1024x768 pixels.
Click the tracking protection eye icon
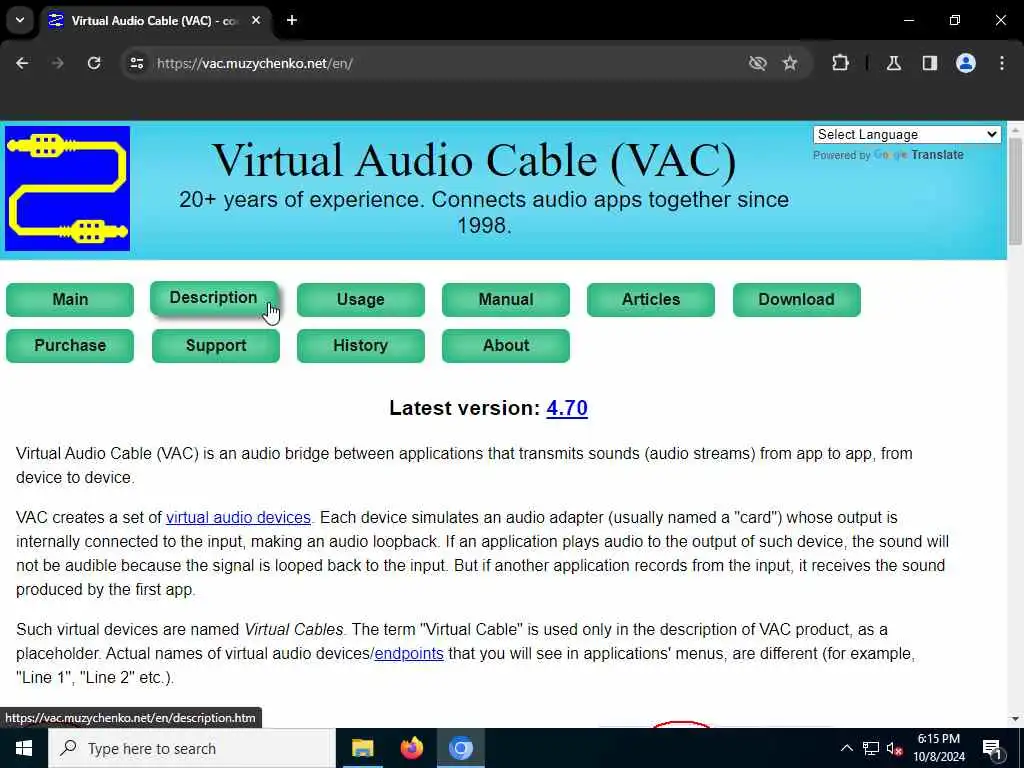coord(758,63)
